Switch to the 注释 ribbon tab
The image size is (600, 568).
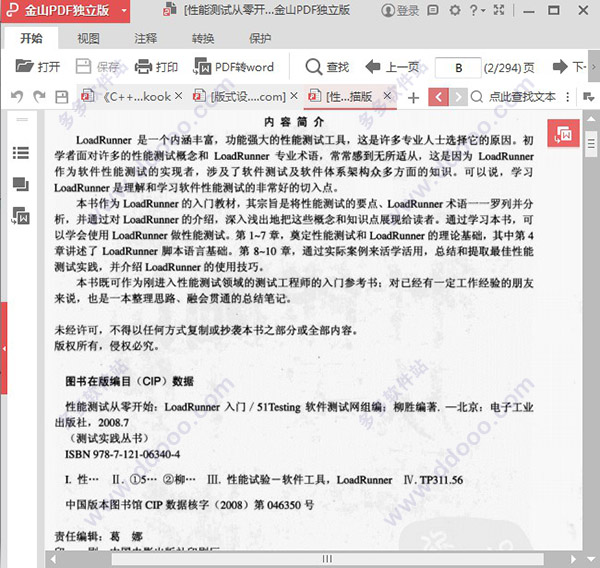[x=145, y=38]
